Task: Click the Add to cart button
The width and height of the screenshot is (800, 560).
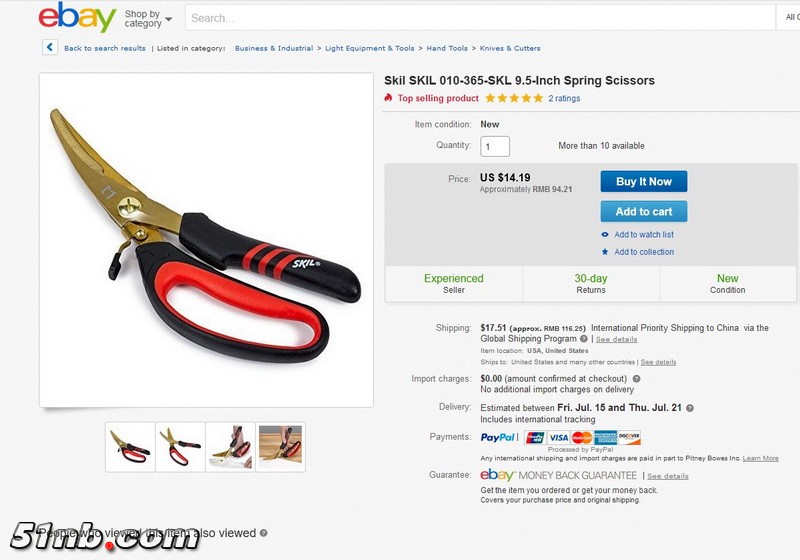Action: click(x=644, y=211)
